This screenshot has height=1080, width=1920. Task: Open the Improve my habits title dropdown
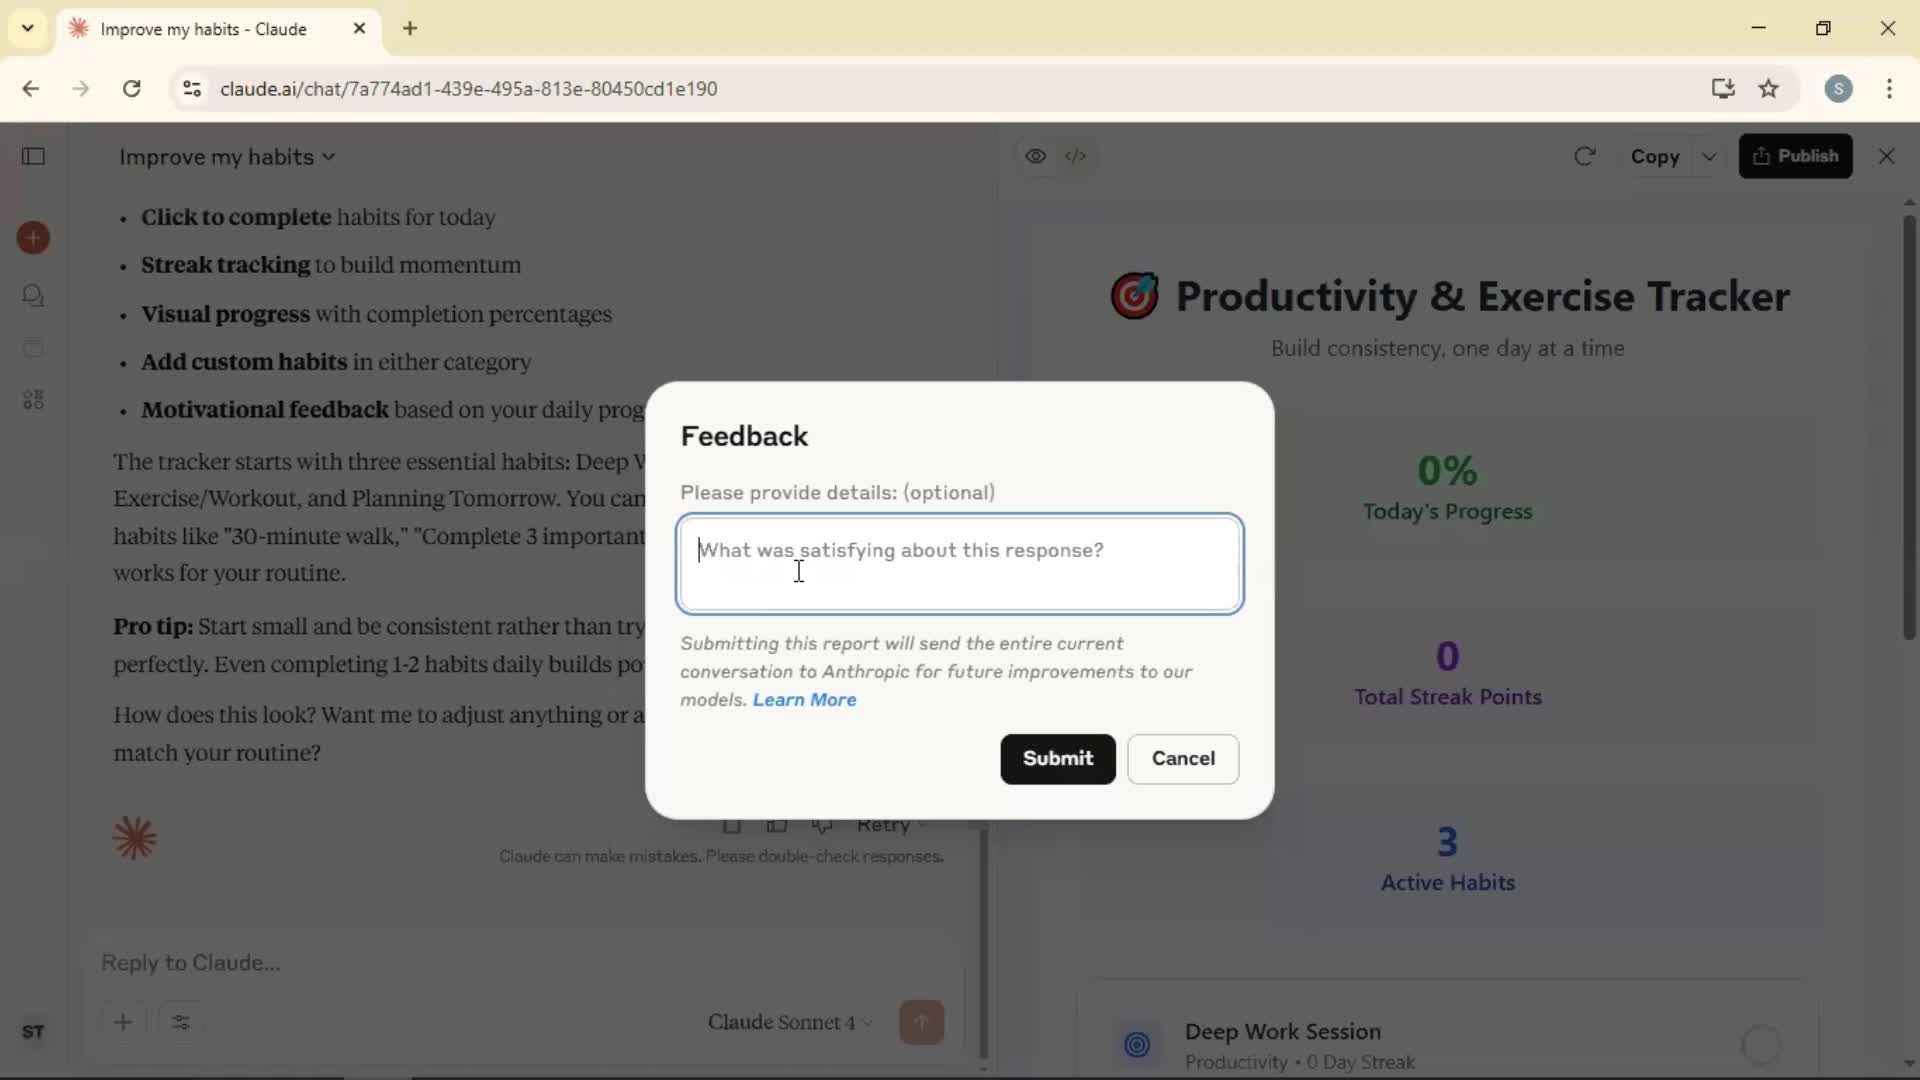(227, 157)
